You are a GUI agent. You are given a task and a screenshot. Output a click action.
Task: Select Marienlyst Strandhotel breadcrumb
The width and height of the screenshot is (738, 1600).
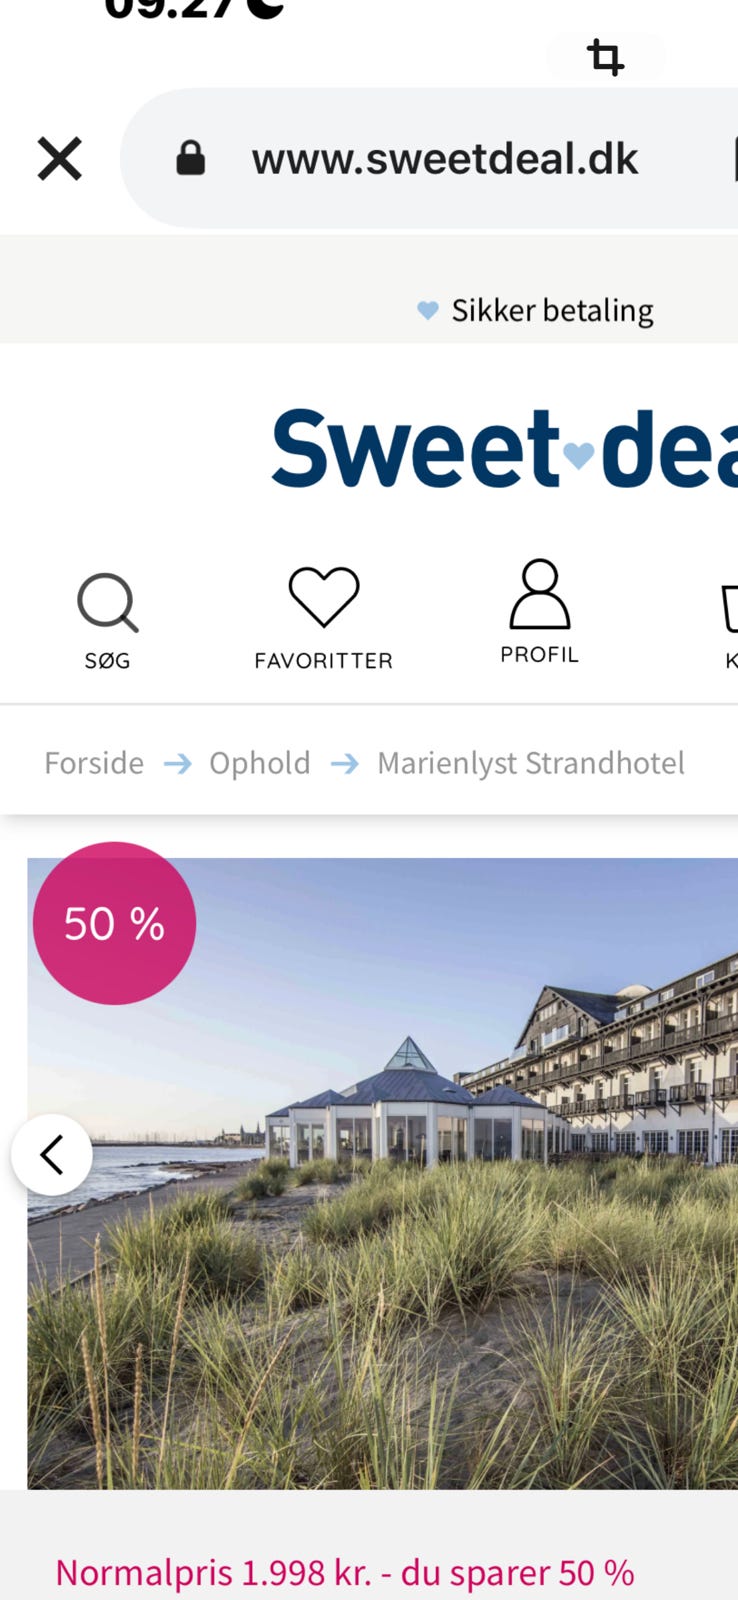point(531,763)
